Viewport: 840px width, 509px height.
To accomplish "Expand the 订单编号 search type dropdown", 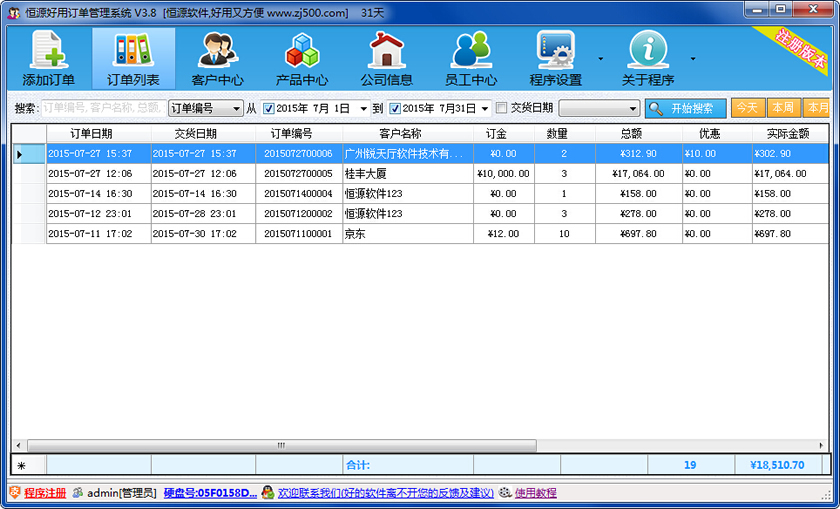I will [x=236, y=108].
